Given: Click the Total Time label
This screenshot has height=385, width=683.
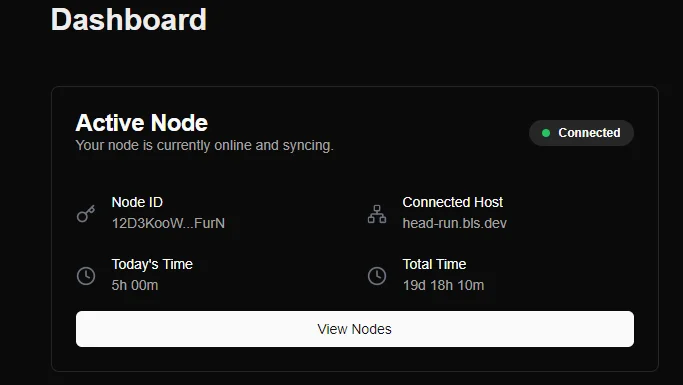Looking at the screenshot, I should [434, 264].
